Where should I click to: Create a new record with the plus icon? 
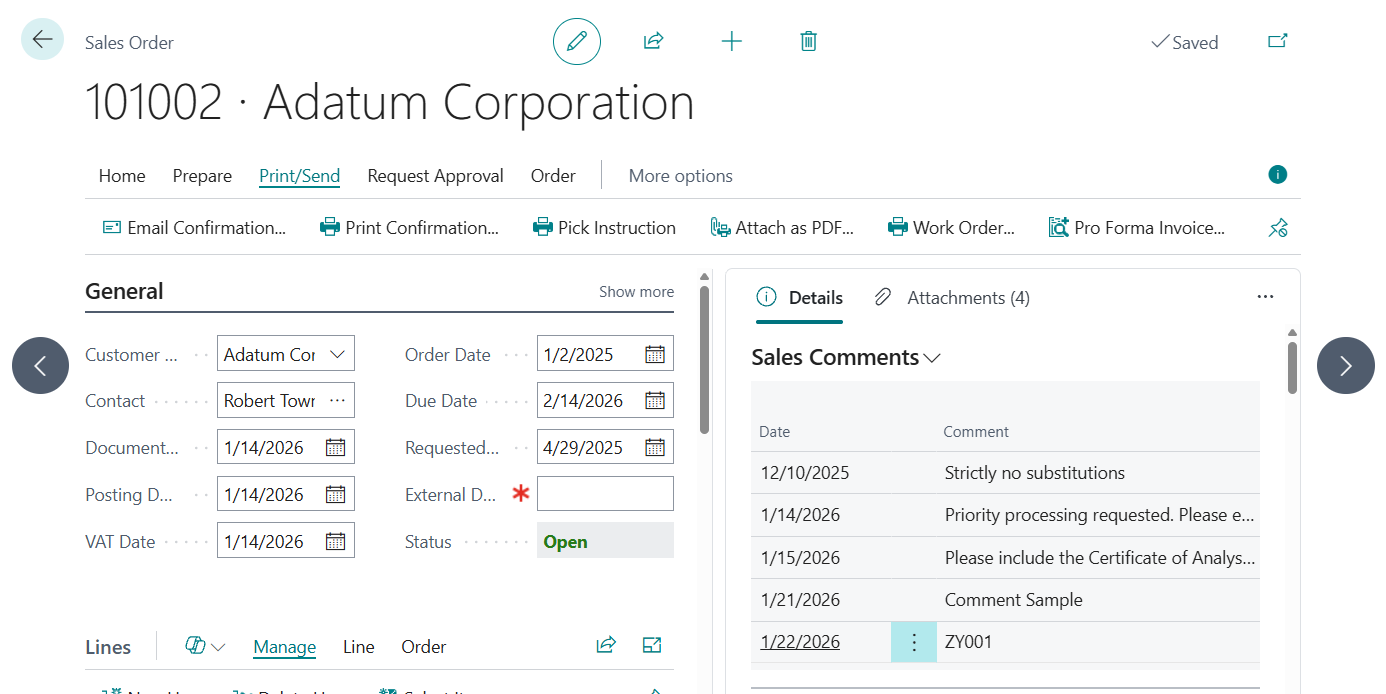(x=731, y=41)
